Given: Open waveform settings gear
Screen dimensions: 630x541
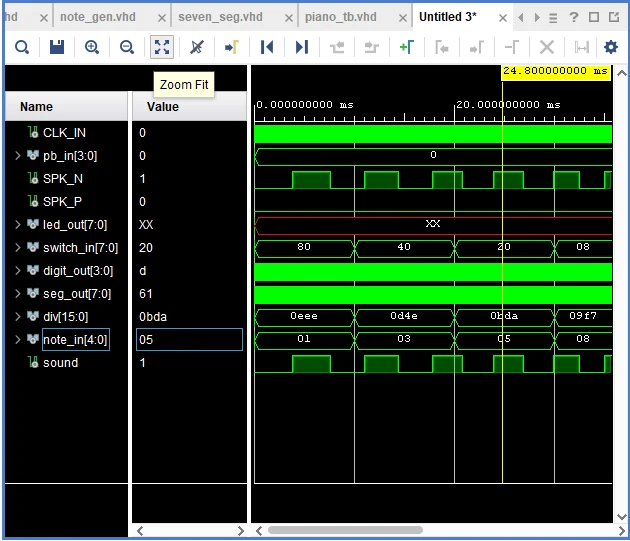Looking at the screenshot, I should point(611,47).
